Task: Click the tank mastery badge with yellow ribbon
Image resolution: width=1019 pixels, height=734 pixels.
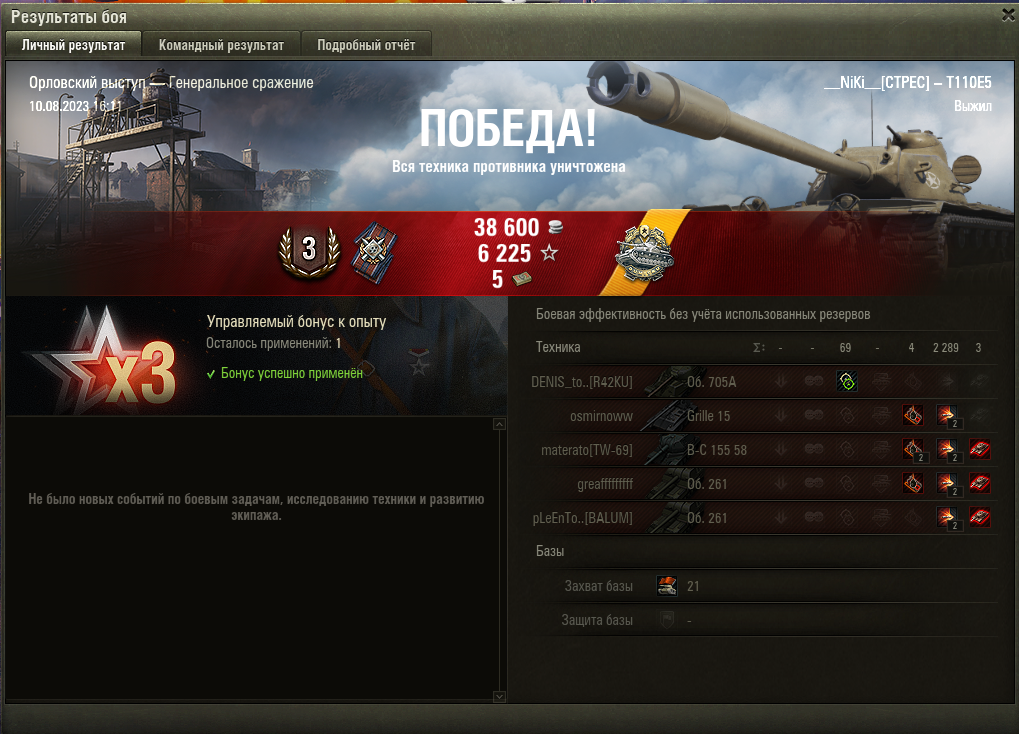Action: click(644, 254)
